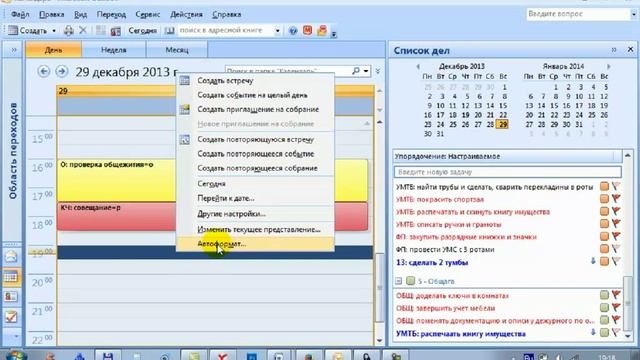Open task закупить разрядные книжки и значки
The image size is (640, 360).
pyautogui.click(x=466, y=237)
